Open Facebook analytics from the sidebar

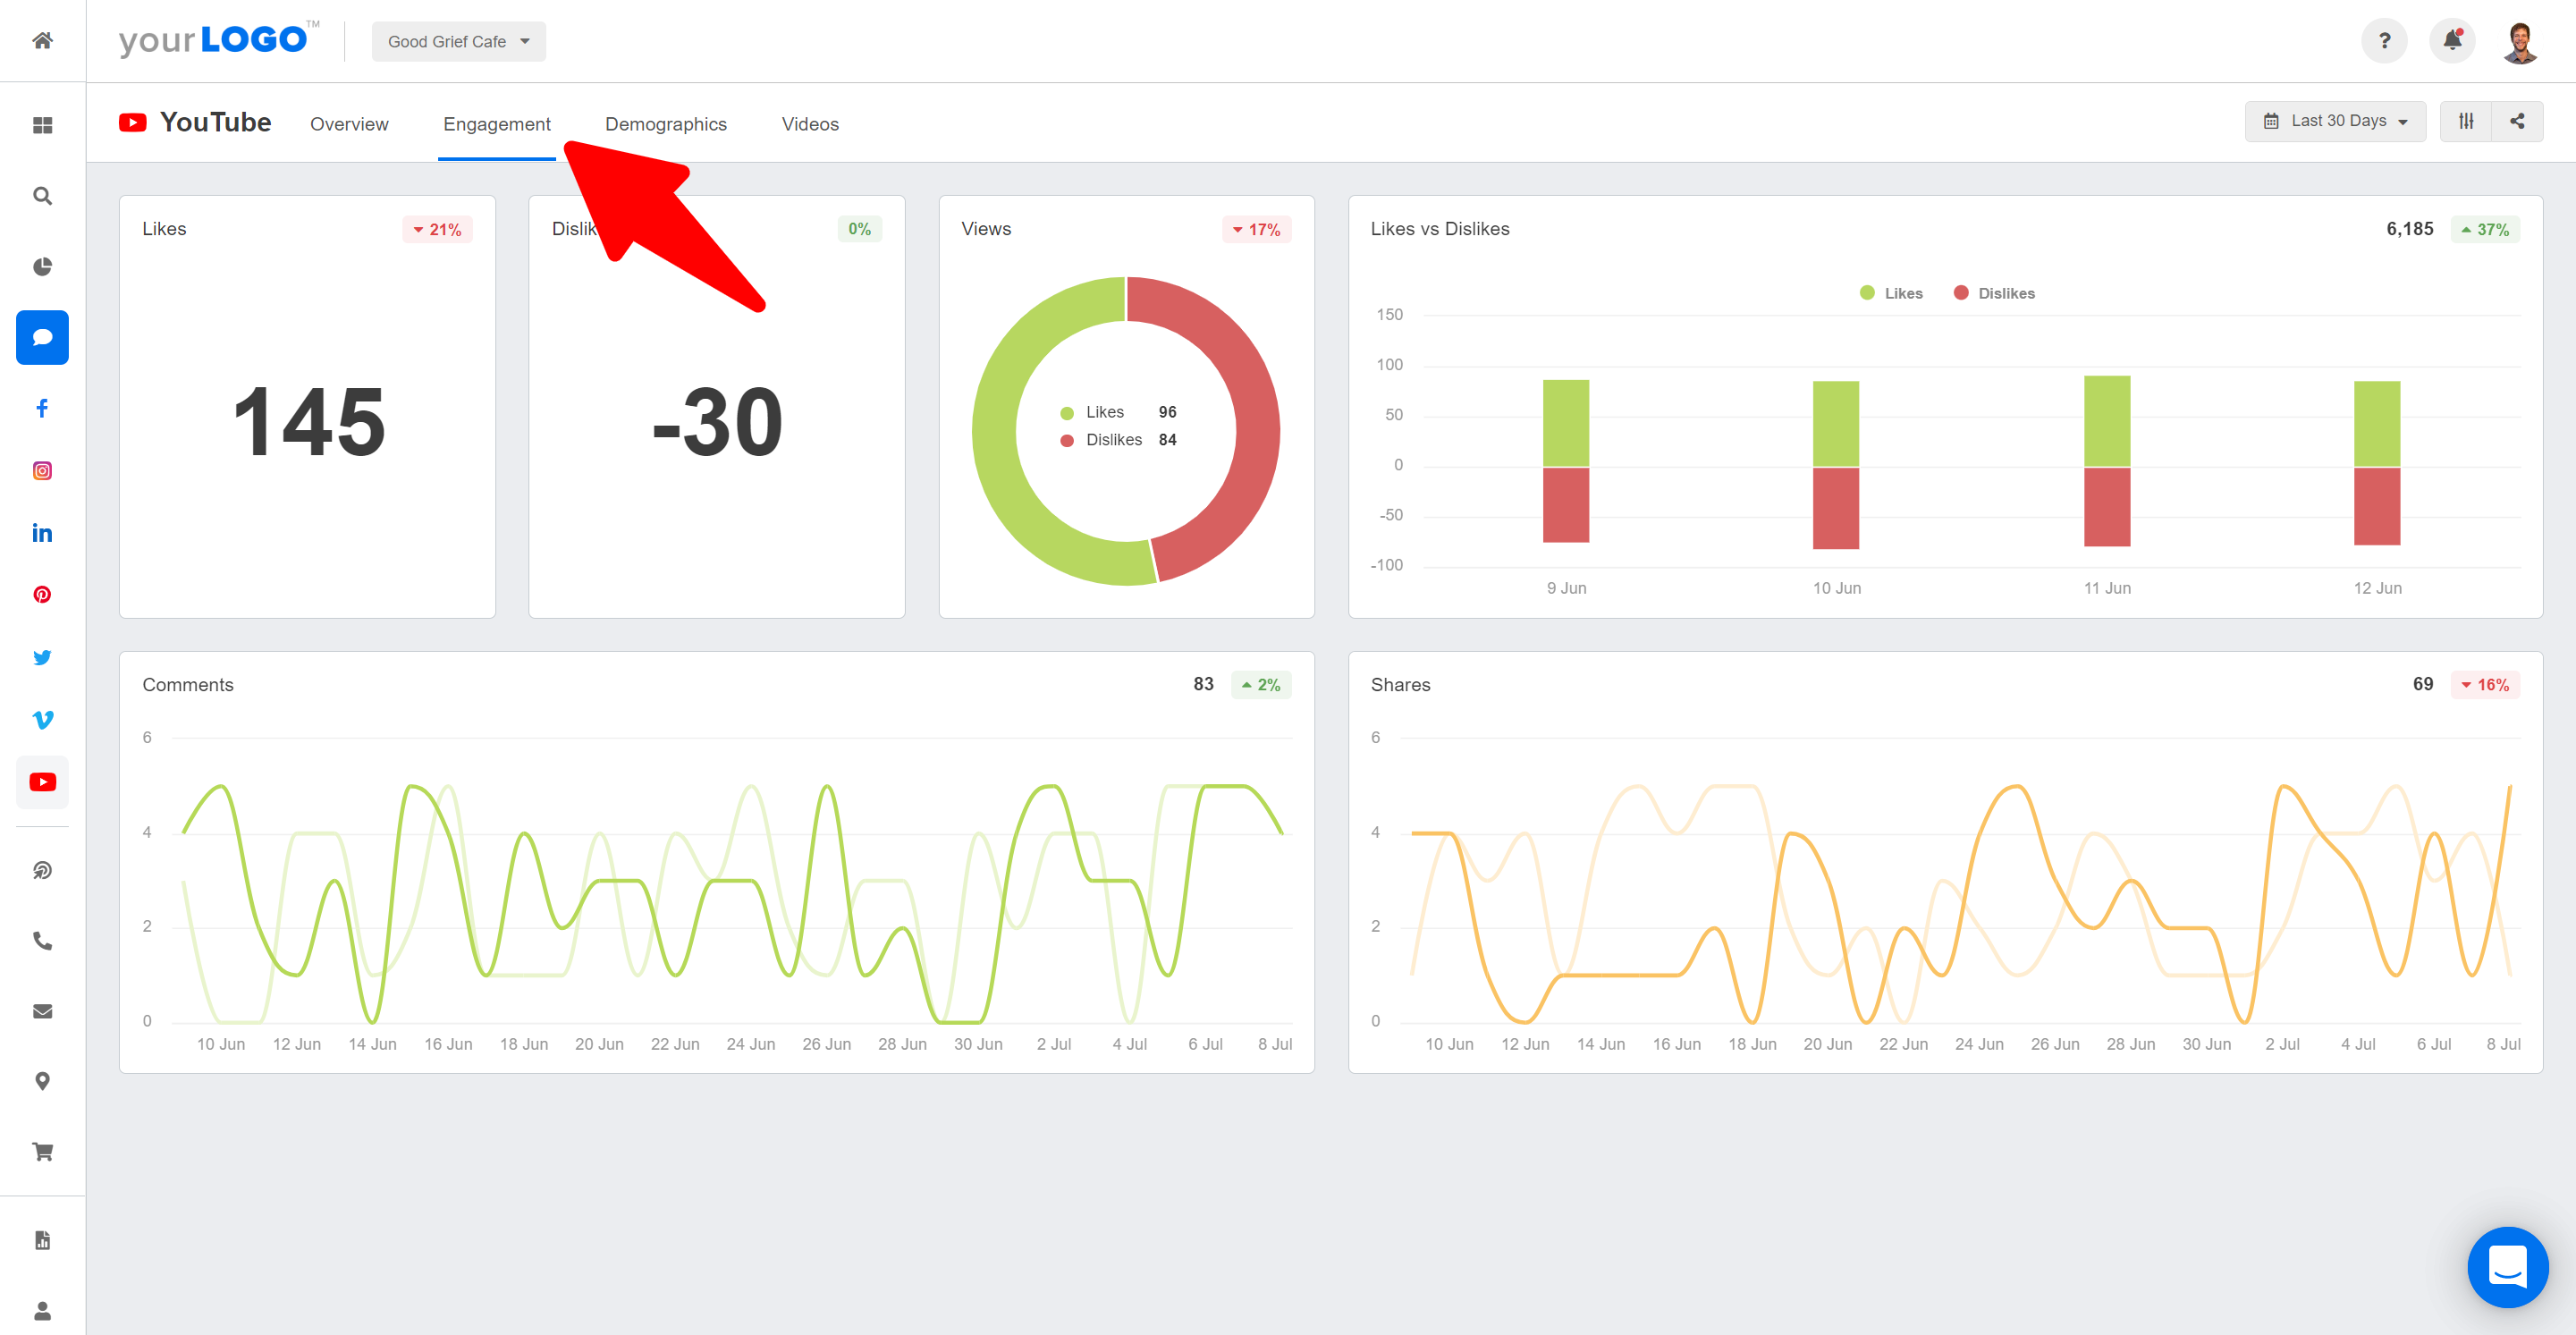pyautogui.click(x=42, y=408)
